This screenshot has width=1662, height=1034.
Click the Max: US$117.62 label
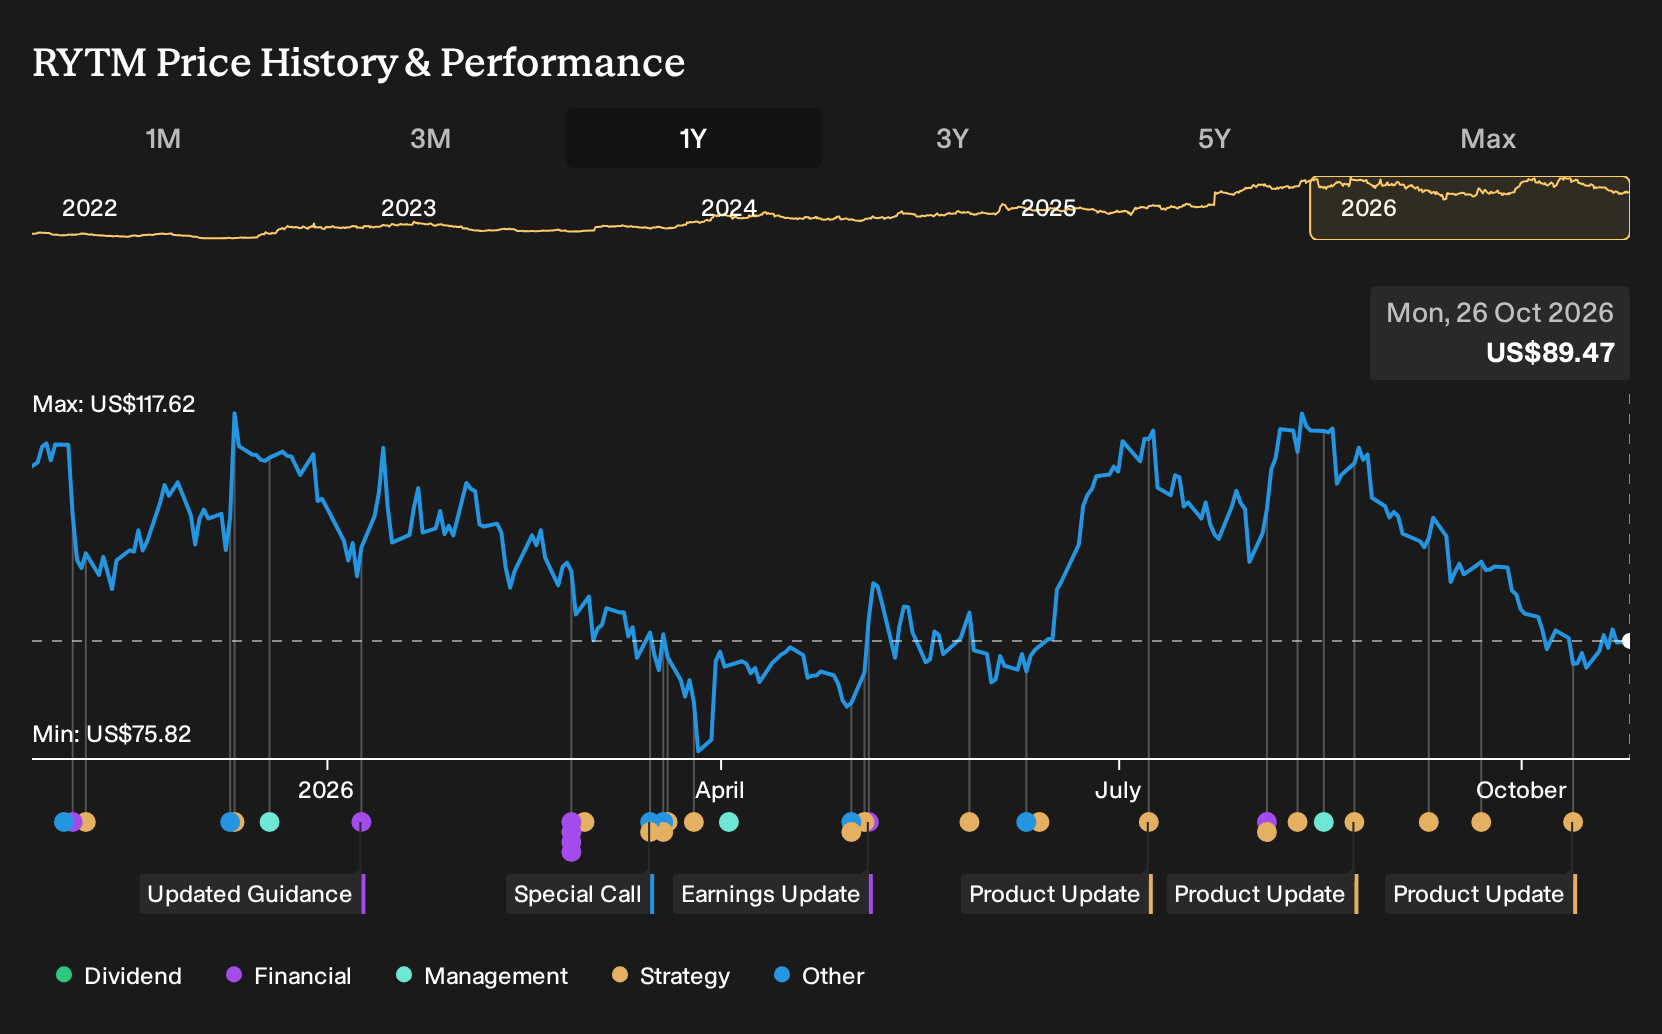tap(114, 404)
